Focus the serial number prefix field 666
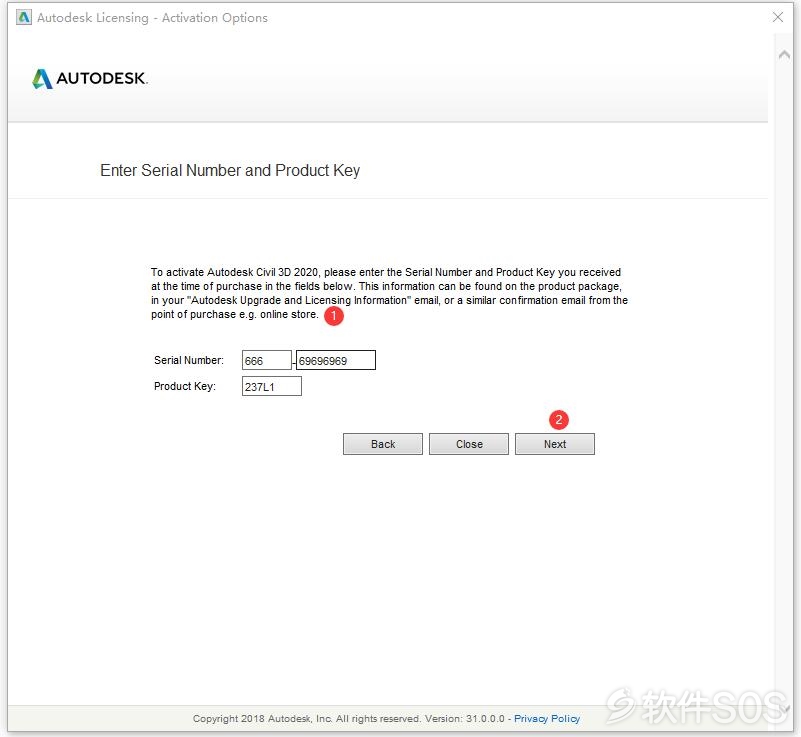This screenshot has width=801, height=737. [x=267, y=360]
